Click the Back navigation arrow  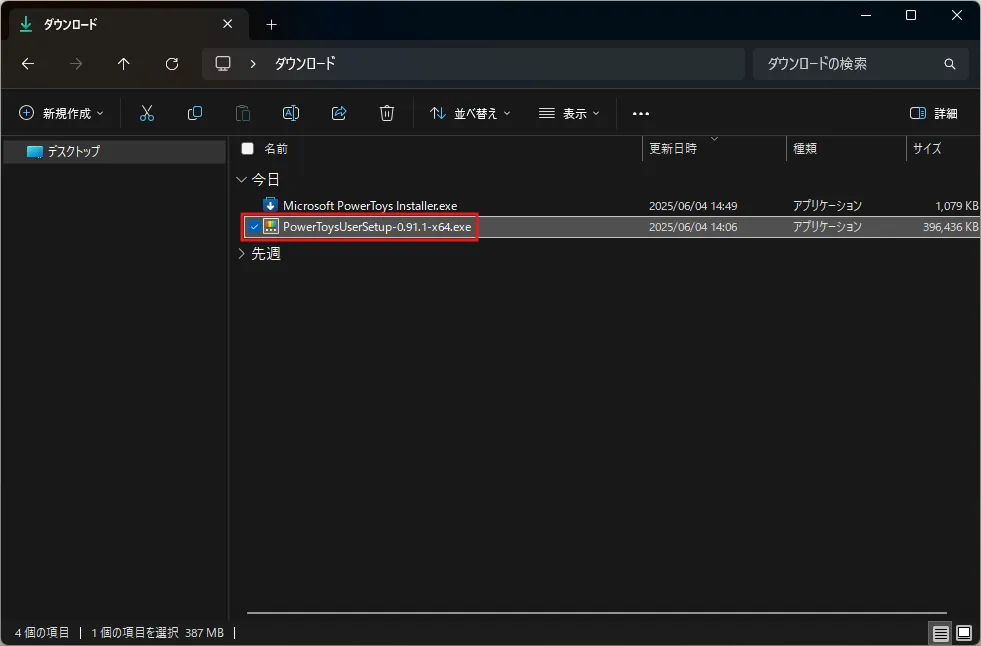tap(28, 64)
